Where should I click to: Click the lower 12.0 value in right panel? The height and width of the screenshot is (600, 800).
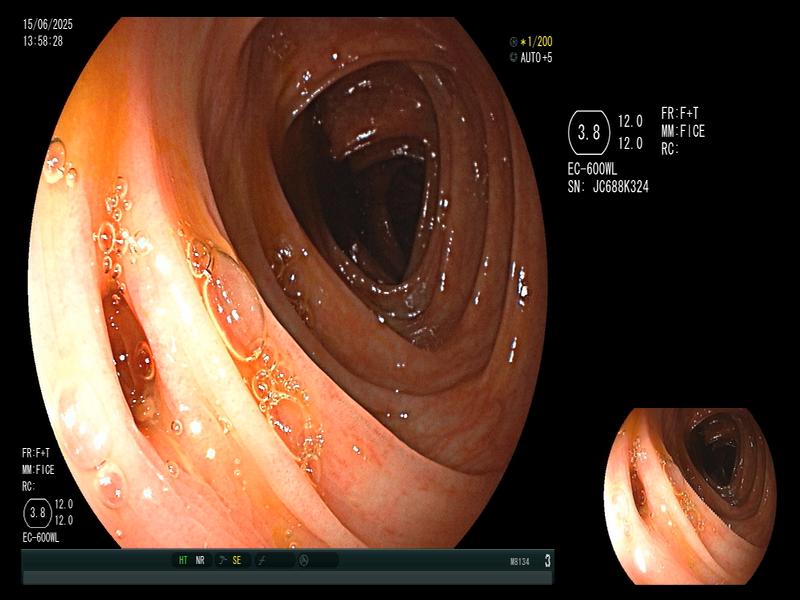(630, 144)
